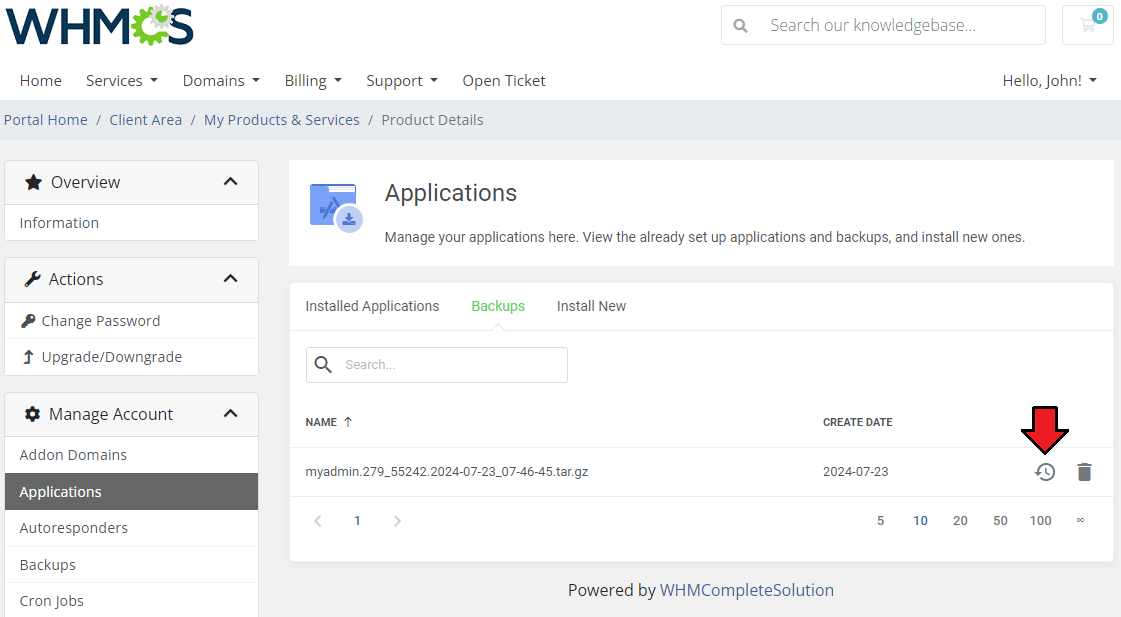
Task: Open the Services dropdown menu
Action: [x=122, y=81]
